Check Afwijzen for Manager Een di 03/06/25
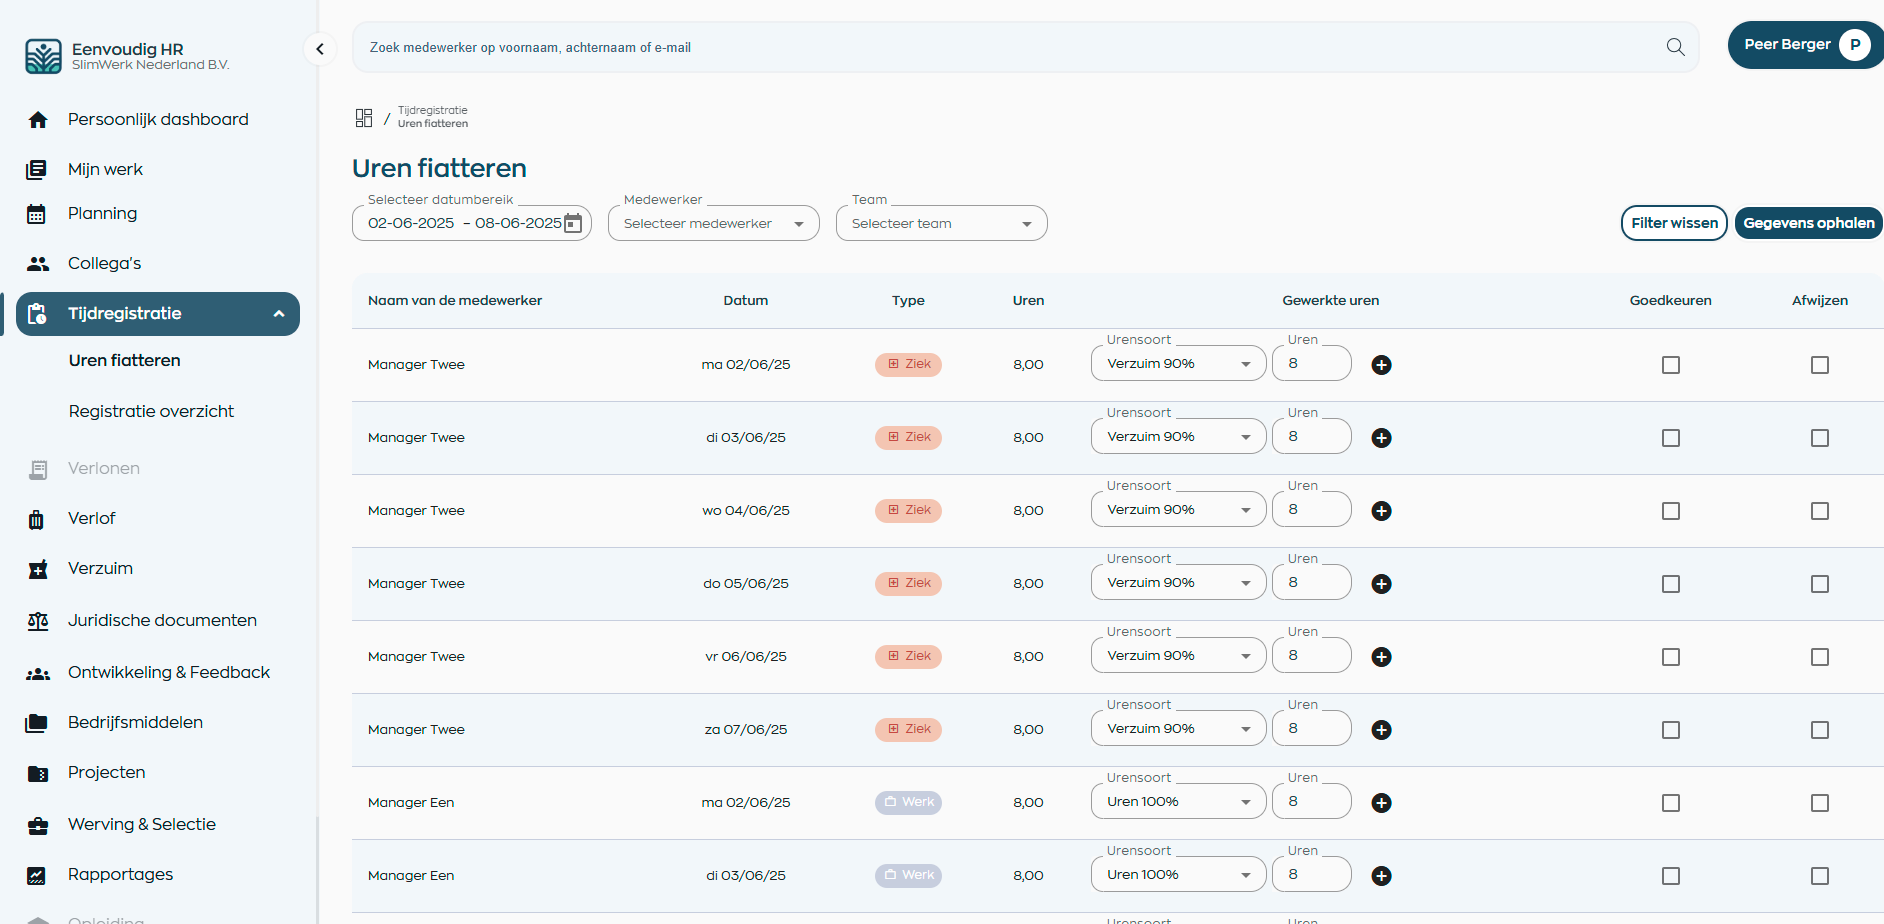1884x924 pixels. point(1820,876)
